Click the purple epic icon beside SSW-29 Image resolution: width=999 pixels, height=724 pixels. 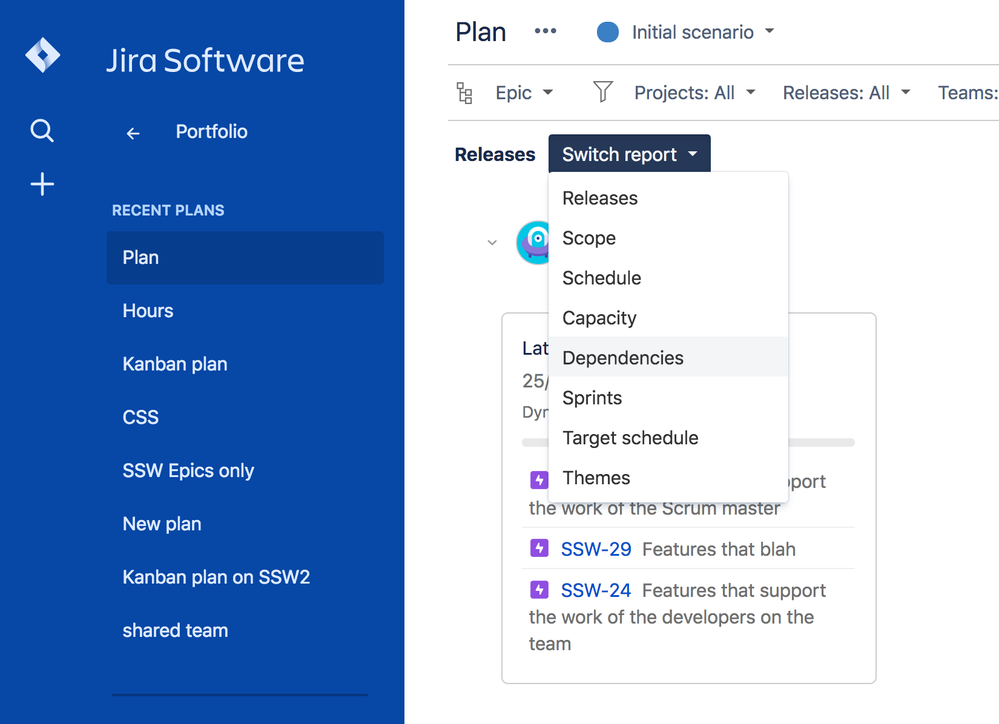tap(540, 548)
